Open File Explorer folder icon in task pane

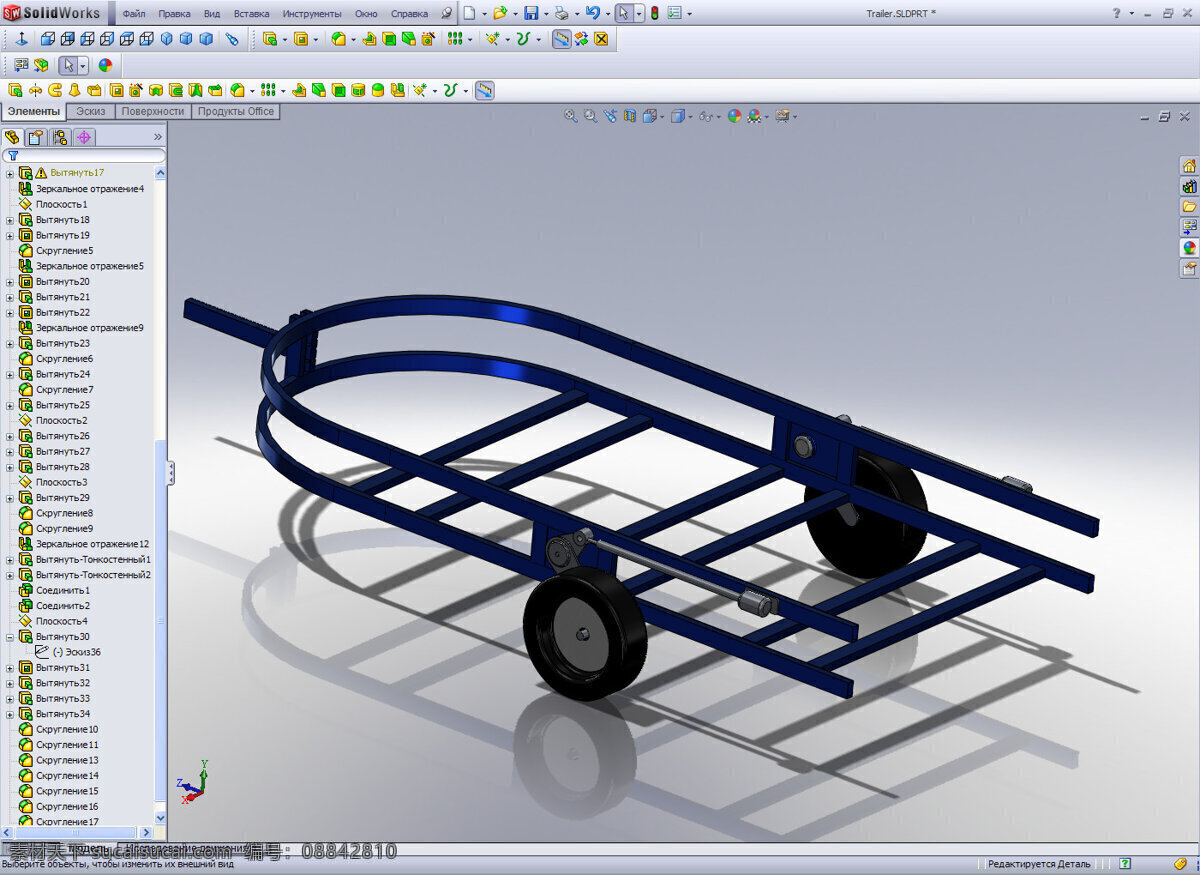click(x=1189, y=207)
